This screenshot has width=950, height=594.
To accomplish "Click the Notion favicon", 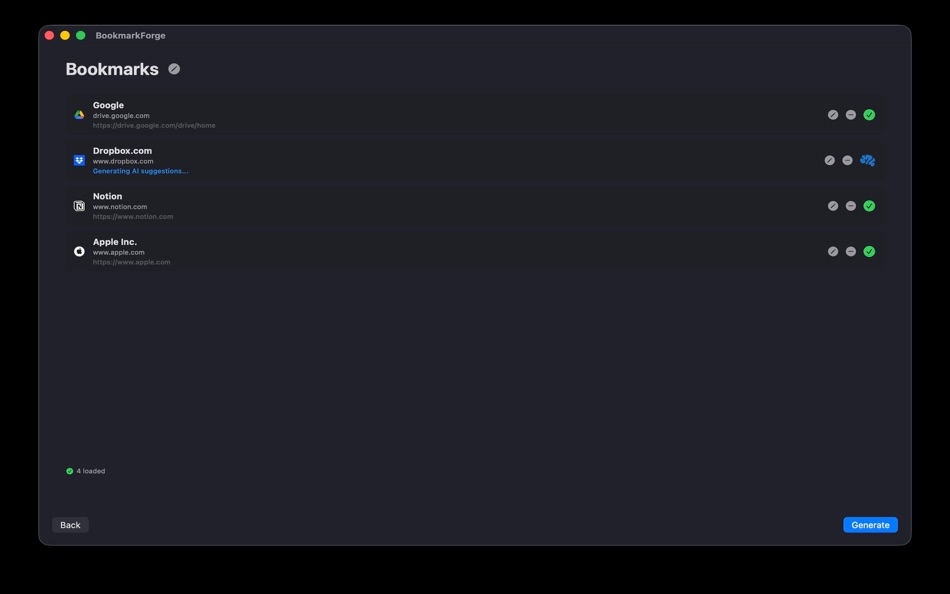I will [x=78, y=205].
